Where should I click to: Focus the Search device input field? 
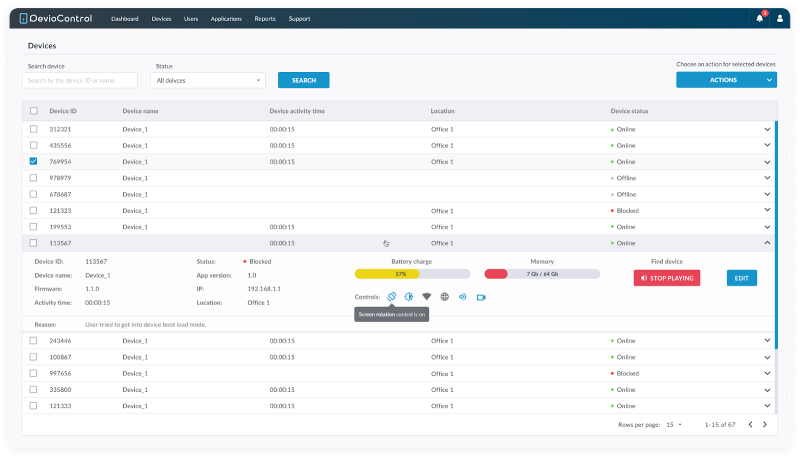[80, 80]
